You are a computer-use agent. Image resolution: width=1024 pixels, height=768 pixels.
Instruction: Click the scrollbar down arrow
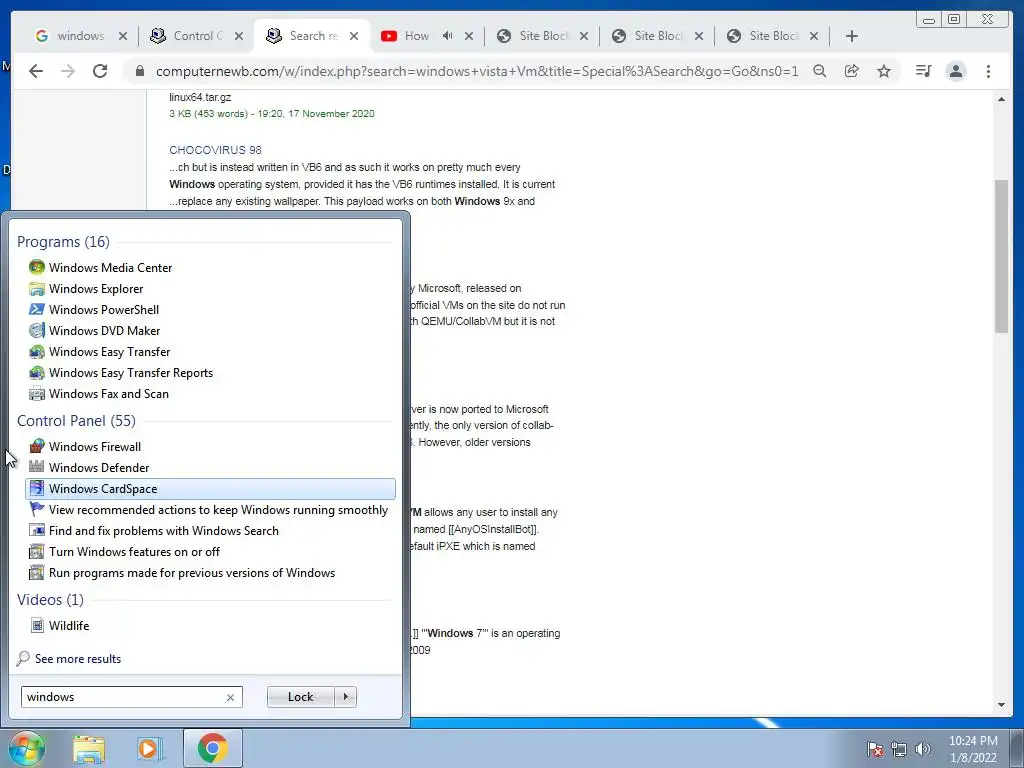1001,705
